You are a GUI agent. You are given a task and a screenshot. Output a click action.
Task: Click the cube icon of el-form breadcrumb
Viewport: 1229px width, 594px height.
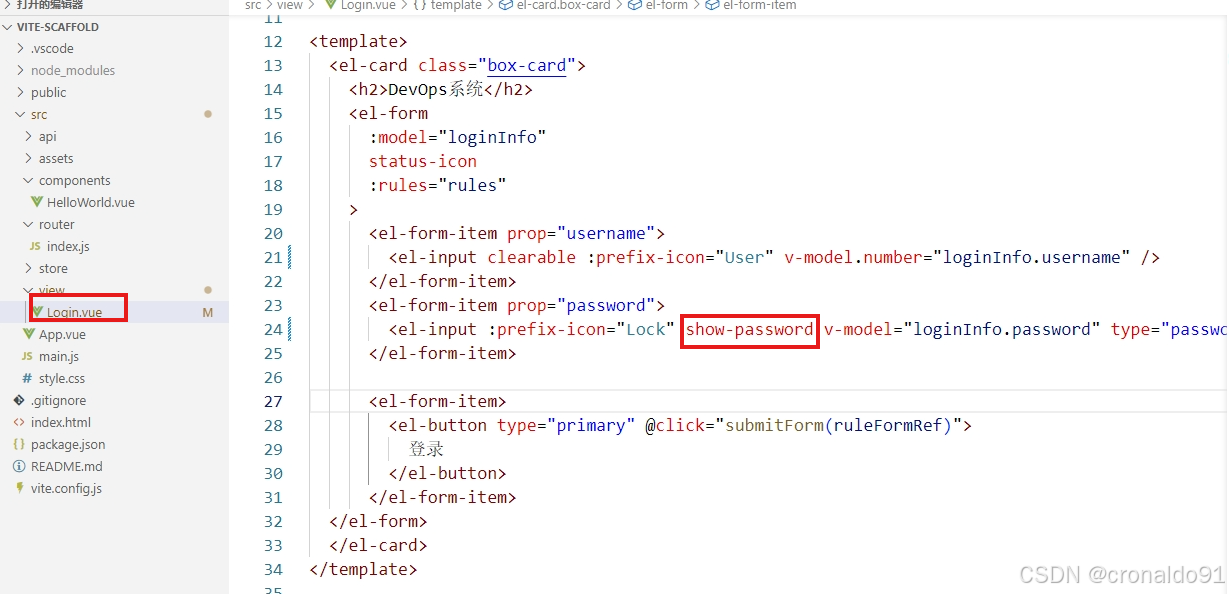pyautogui.click(x=634, y=5)
